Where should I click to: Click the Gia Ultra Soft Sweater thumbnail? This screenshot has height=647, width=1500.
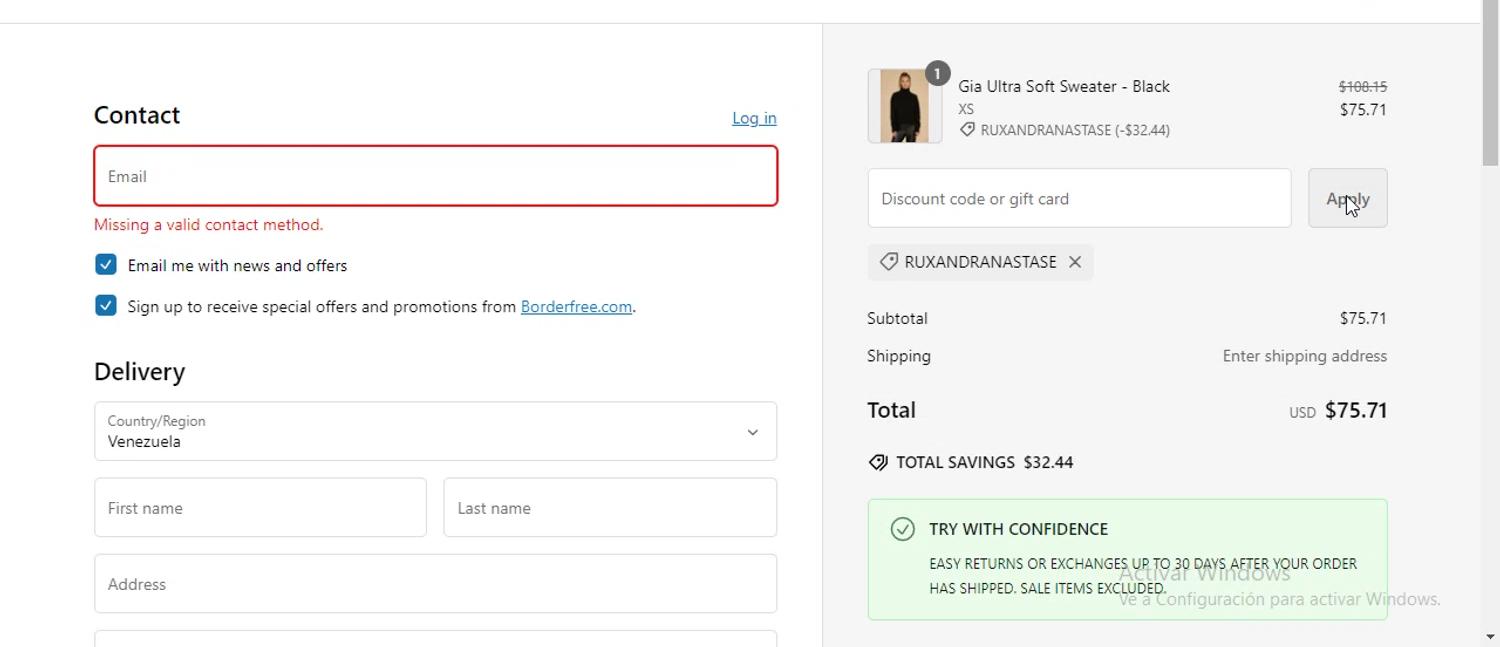tap(904, 106)
